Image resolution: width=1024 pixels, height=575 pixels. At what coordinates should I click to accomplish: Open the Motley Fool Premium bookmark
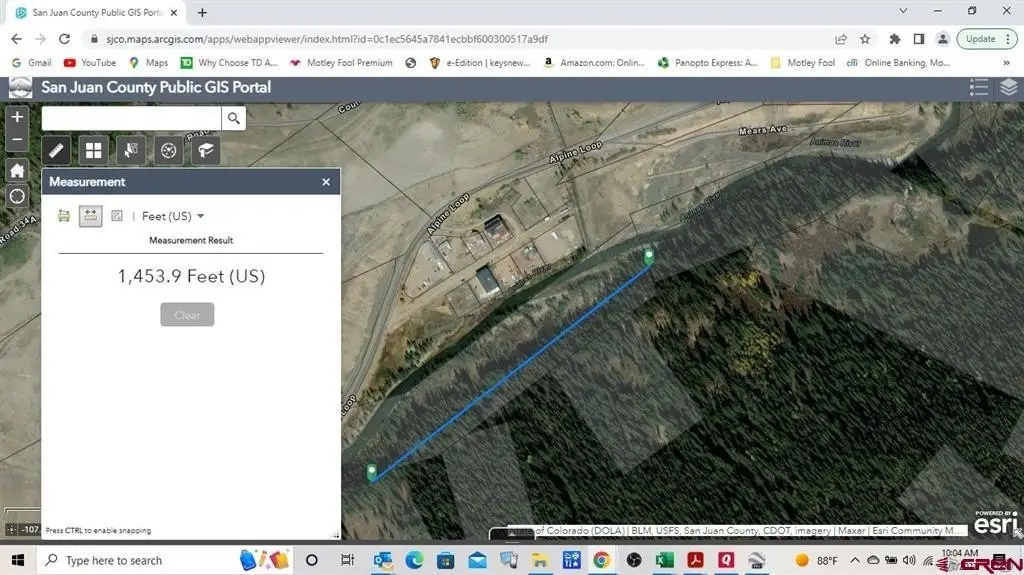(340, 62)
